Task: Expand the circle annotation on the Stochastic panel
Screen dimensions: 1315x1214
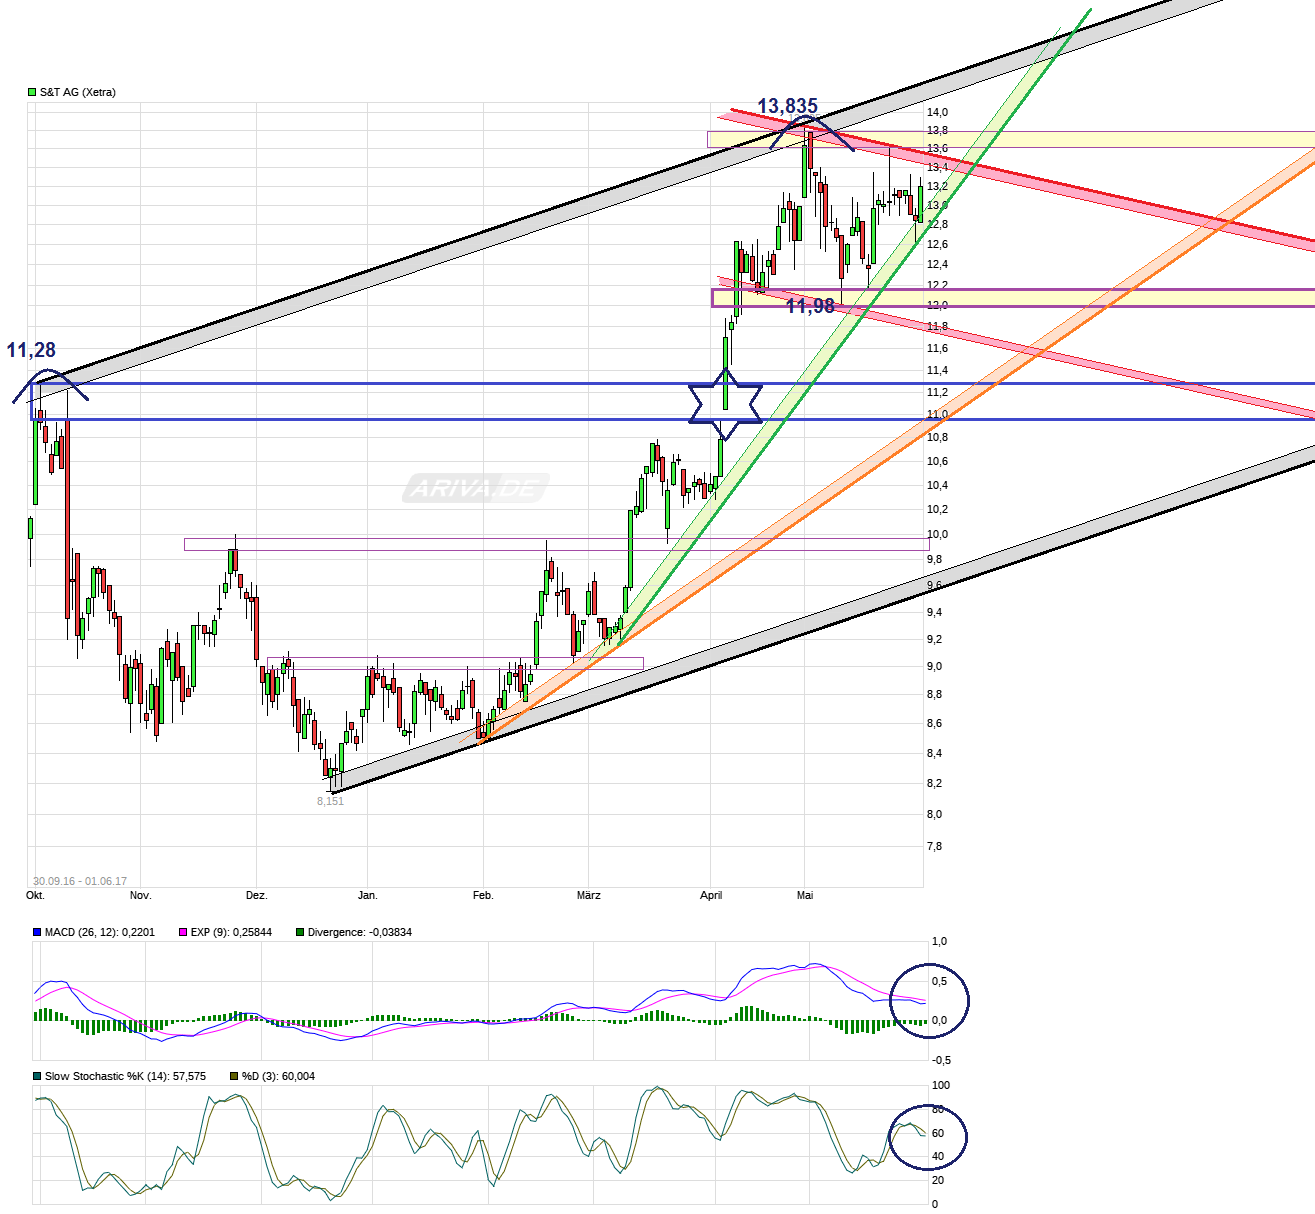Action: click(x=929, y=1136)
